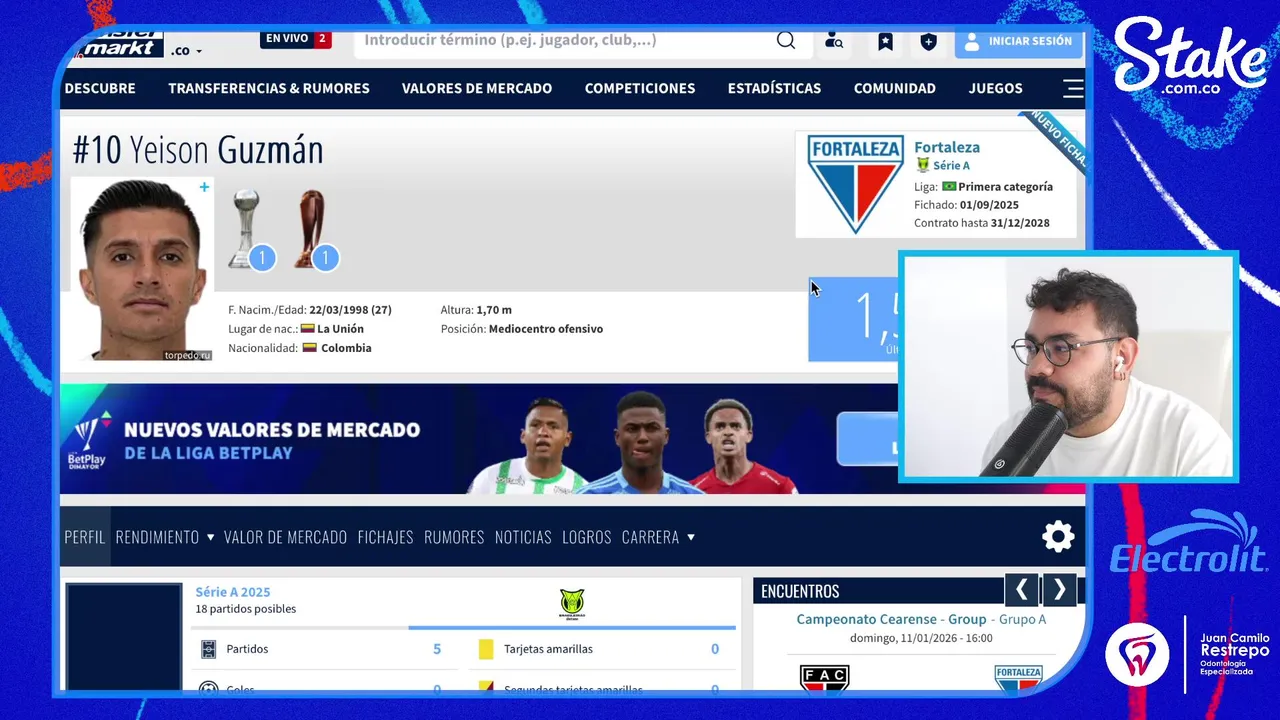Click the Transfermarkt logo
Viewport: 1280px width, 720px height.
(120, 44)
